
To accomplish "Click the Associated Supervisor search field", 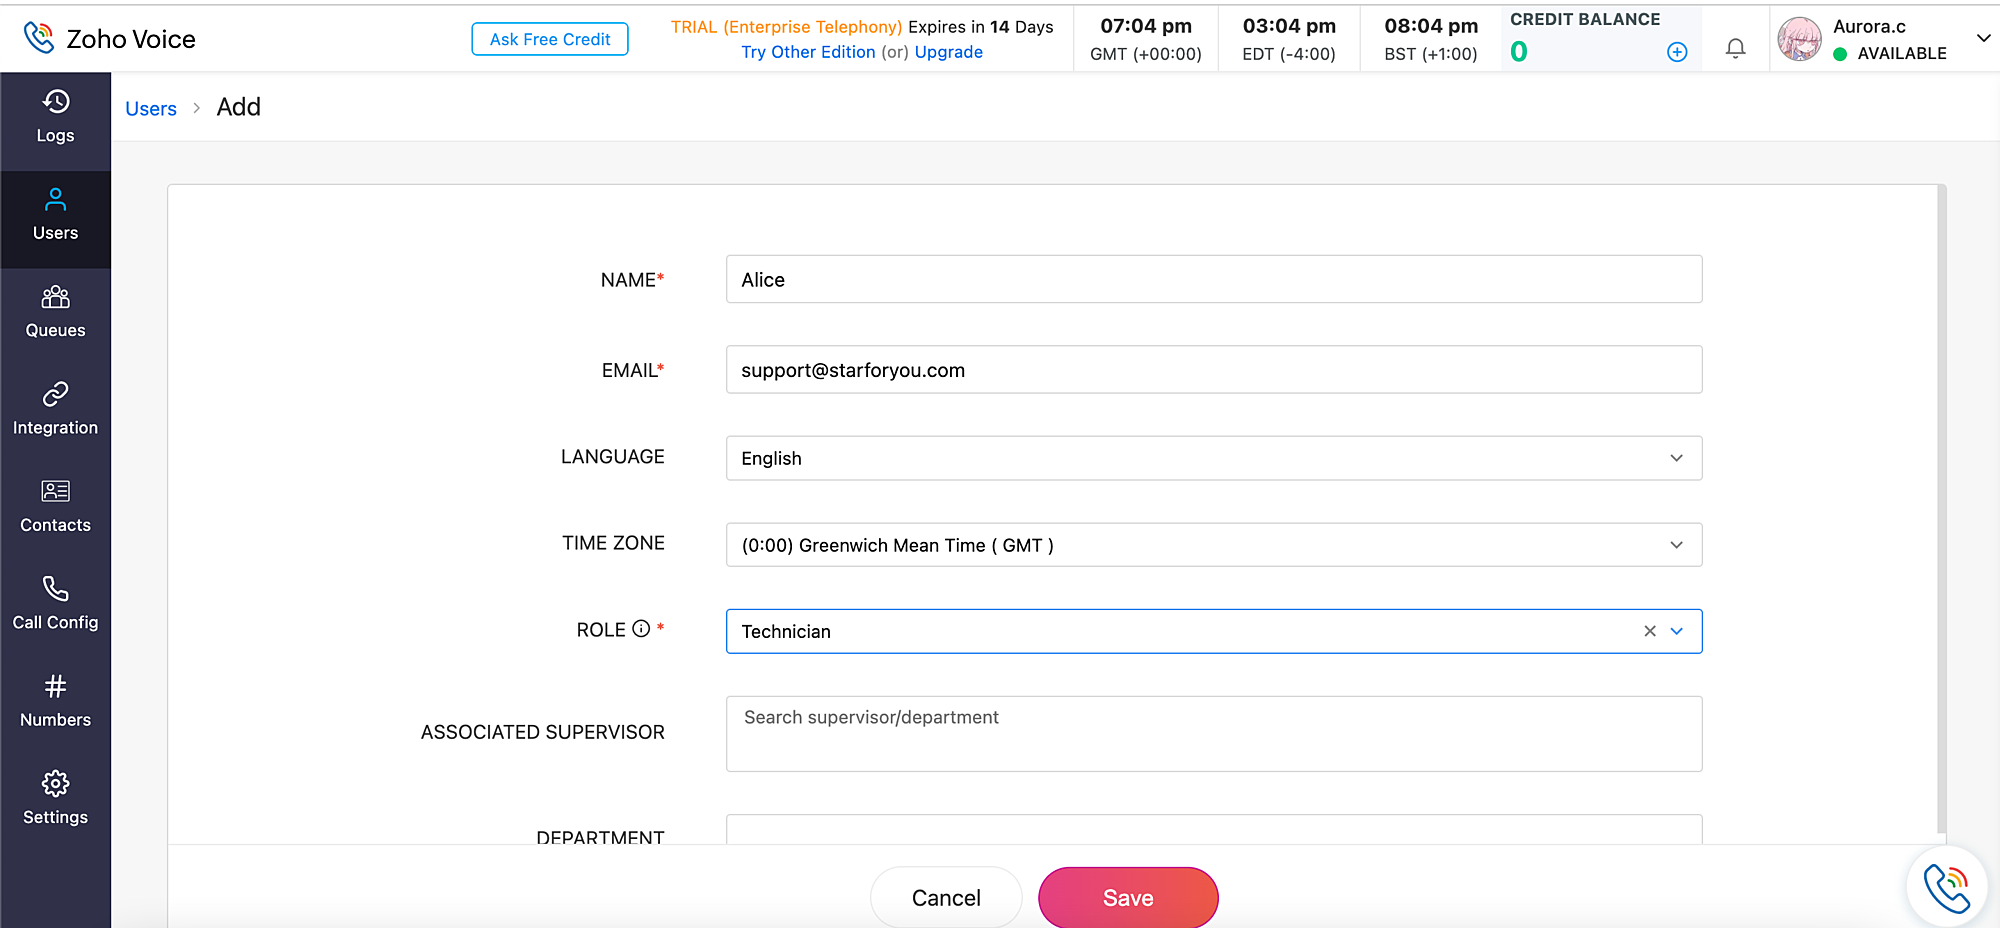I will (x=1214, y=733).
